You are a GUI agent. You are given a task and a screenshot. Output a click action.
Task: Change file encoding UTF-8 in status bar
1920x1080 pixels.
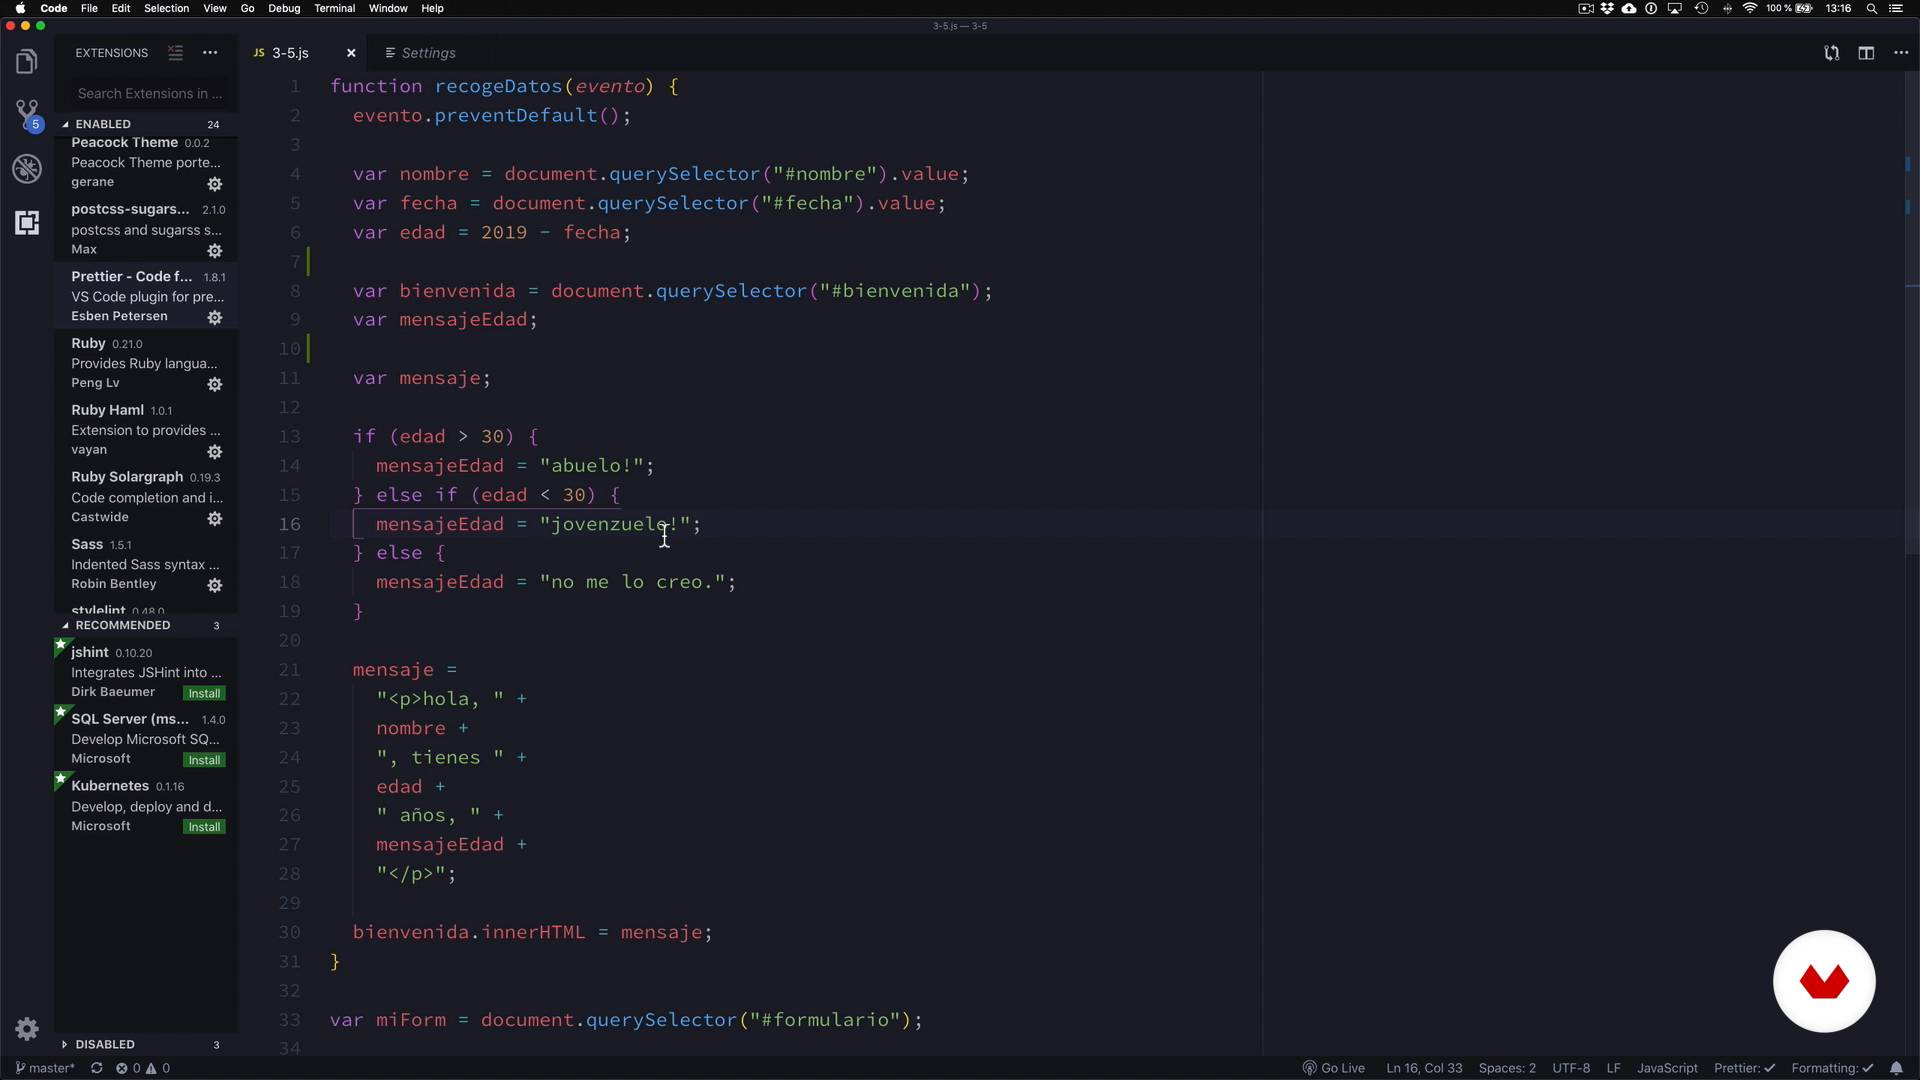coord(1571,1068)
